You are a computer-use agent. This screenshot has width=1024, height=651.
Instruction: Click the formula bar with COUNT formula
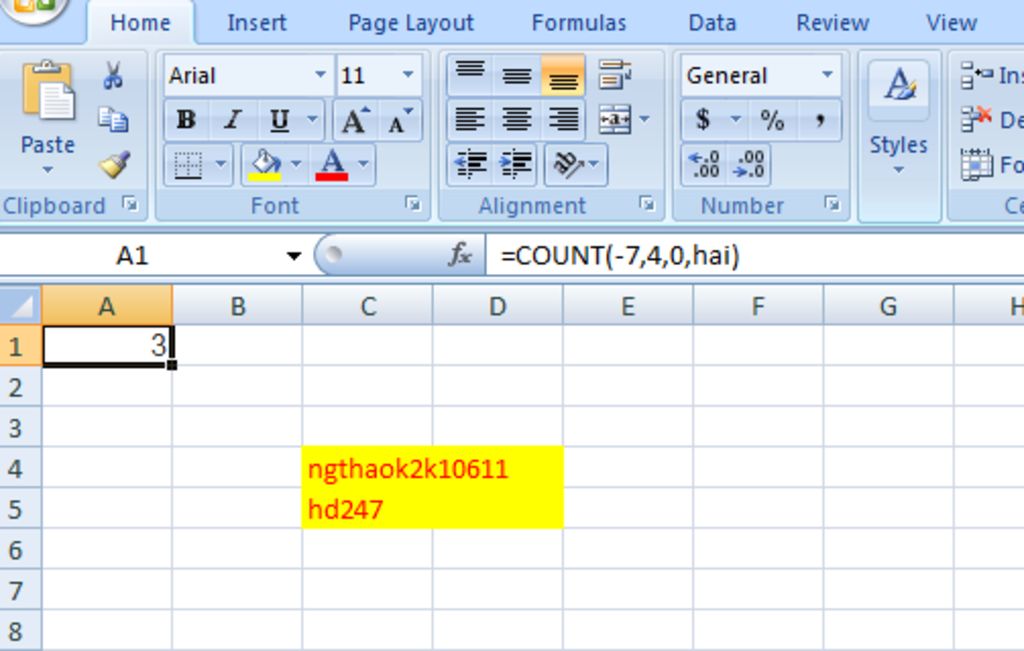(754, 255)
